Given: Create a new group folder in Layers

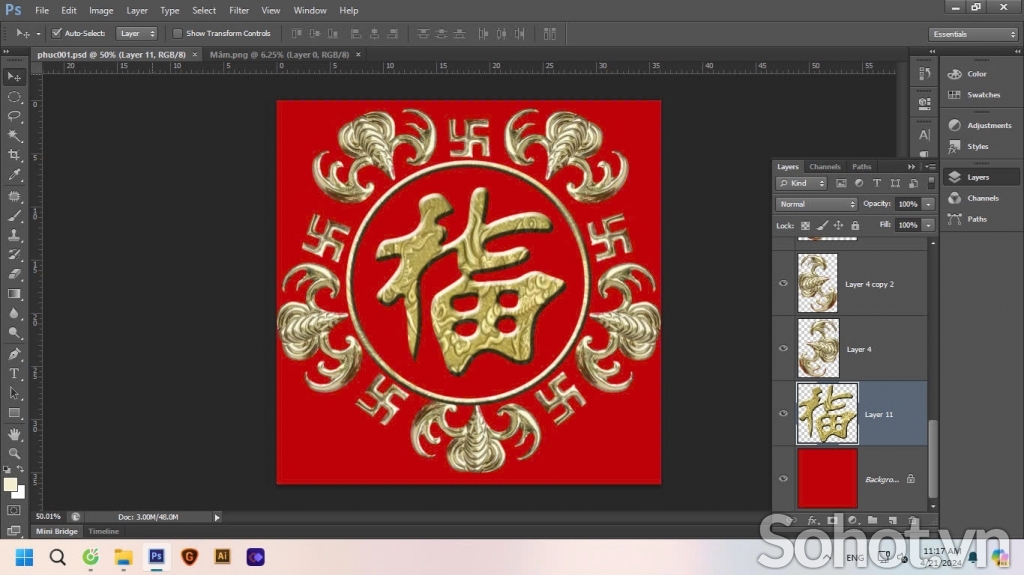Looking at the screenshot, I should [872, 521].
